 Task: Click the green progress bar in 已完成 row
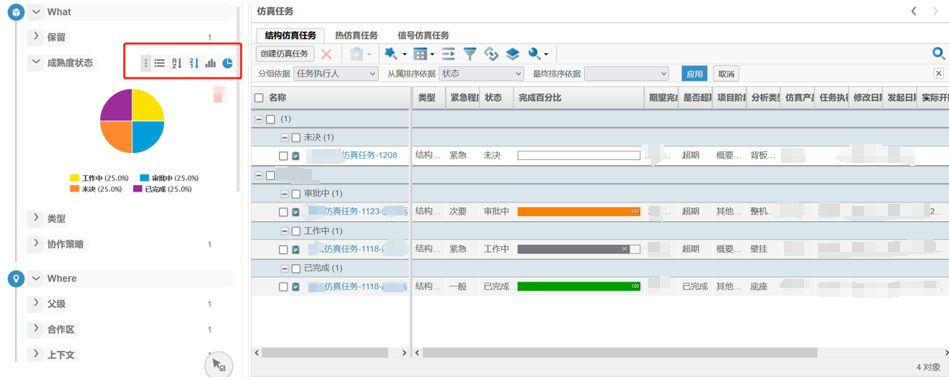[x=579, y=286]
